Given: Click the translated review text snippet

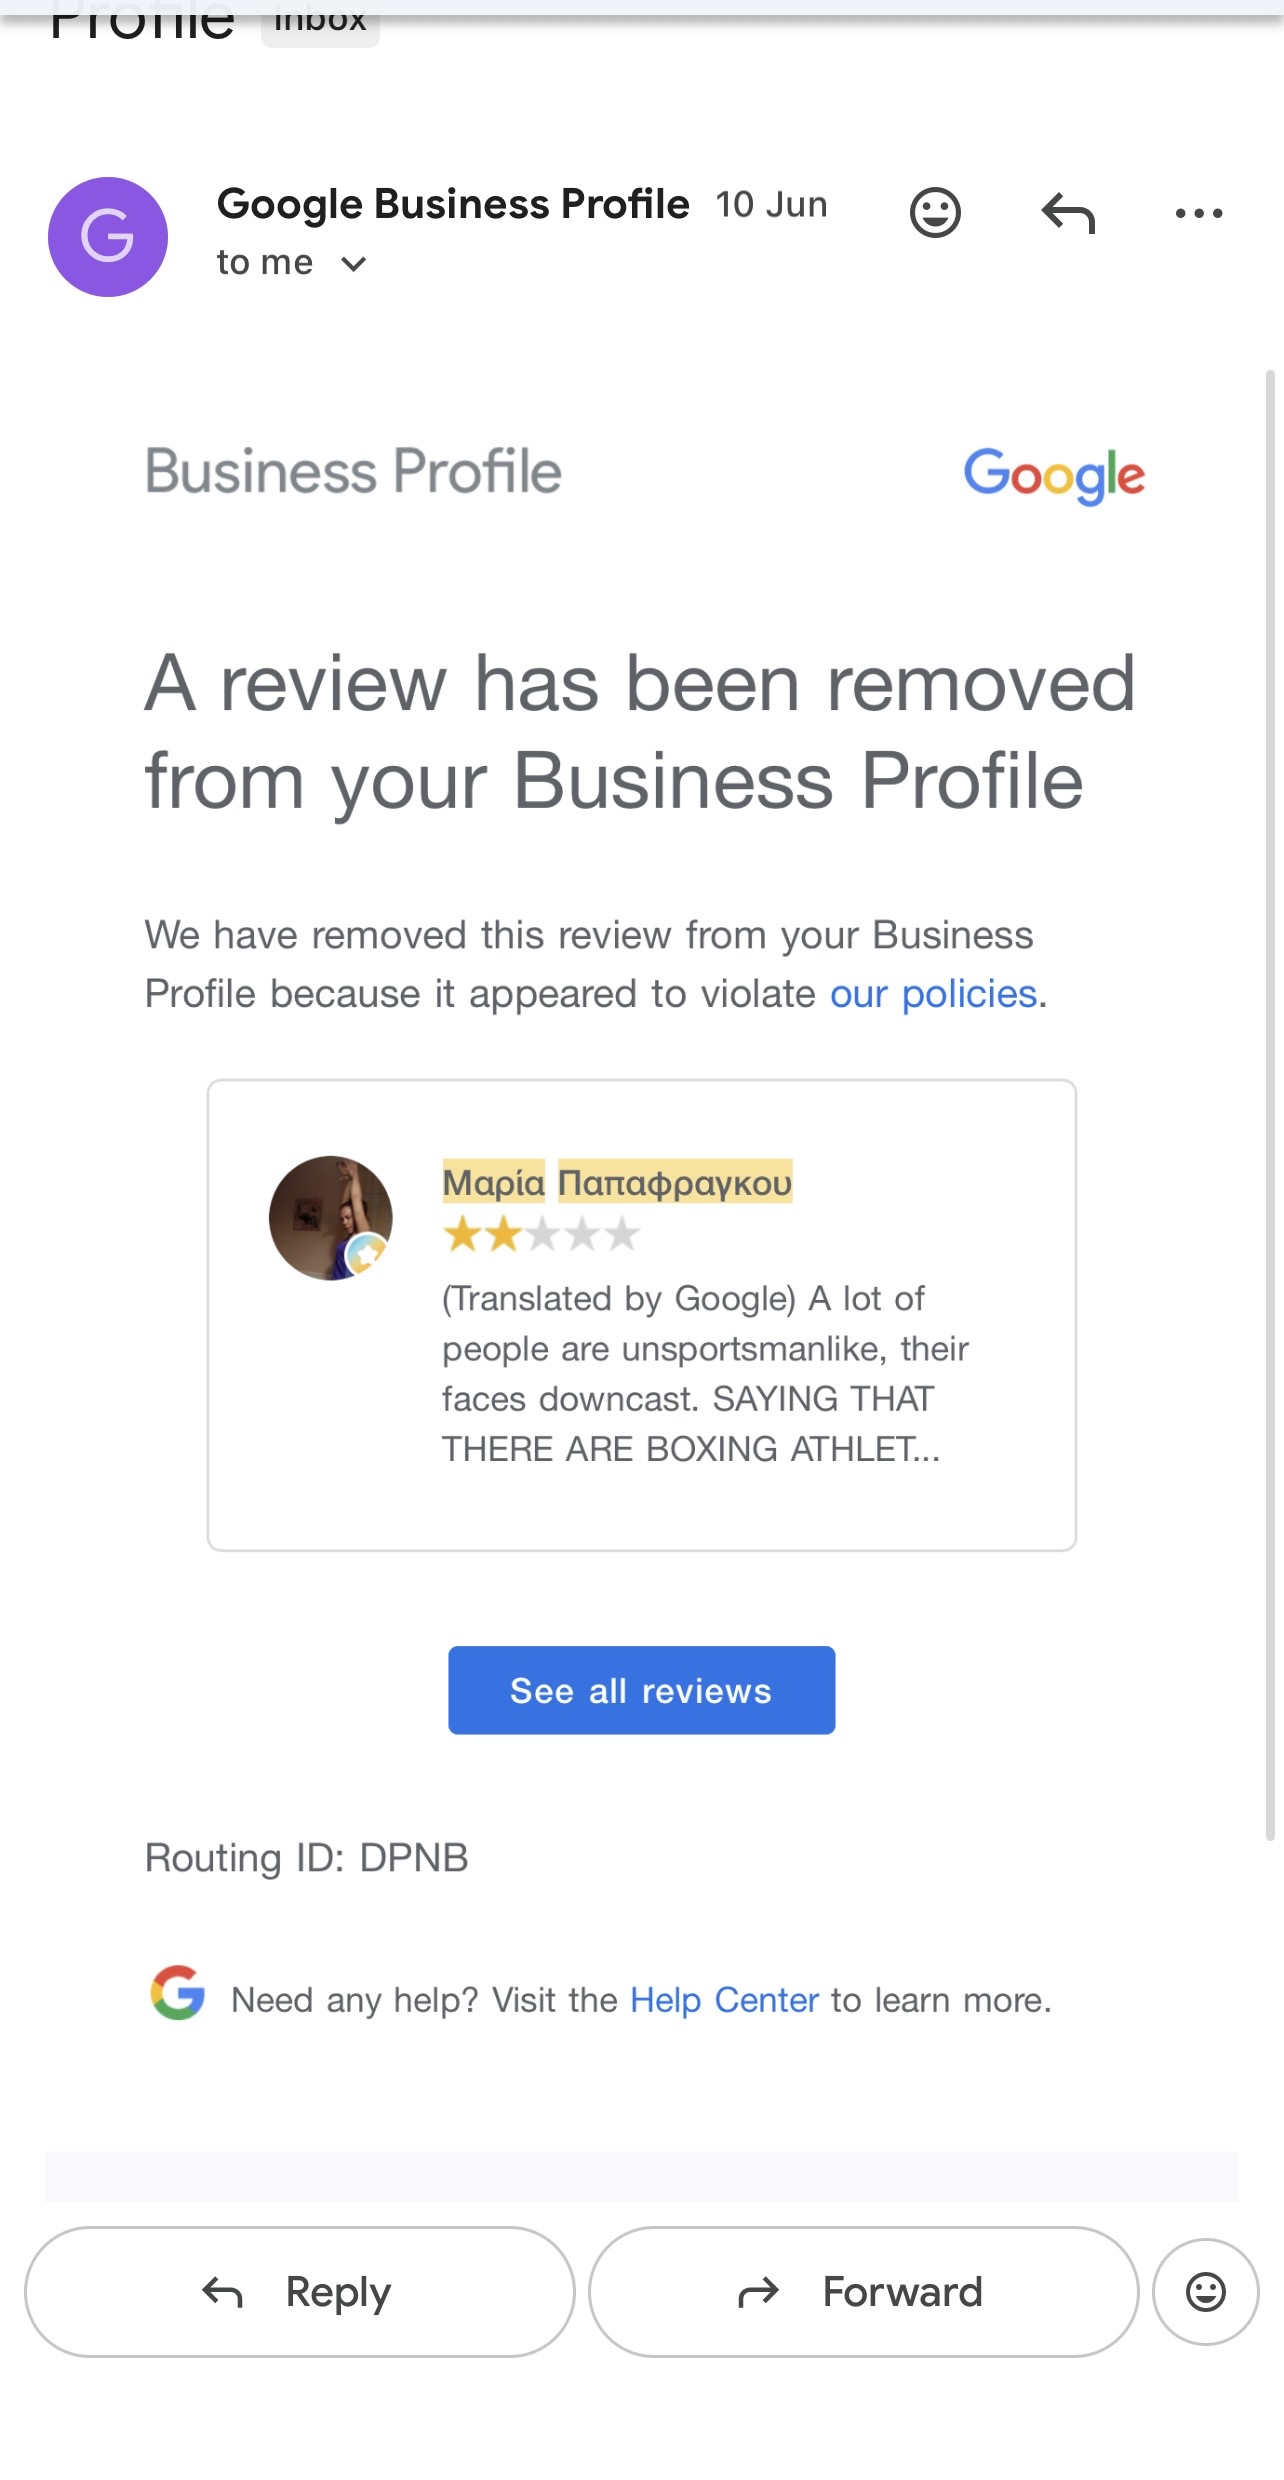Looking at the screenshot, I should [x=705, y=1373].
